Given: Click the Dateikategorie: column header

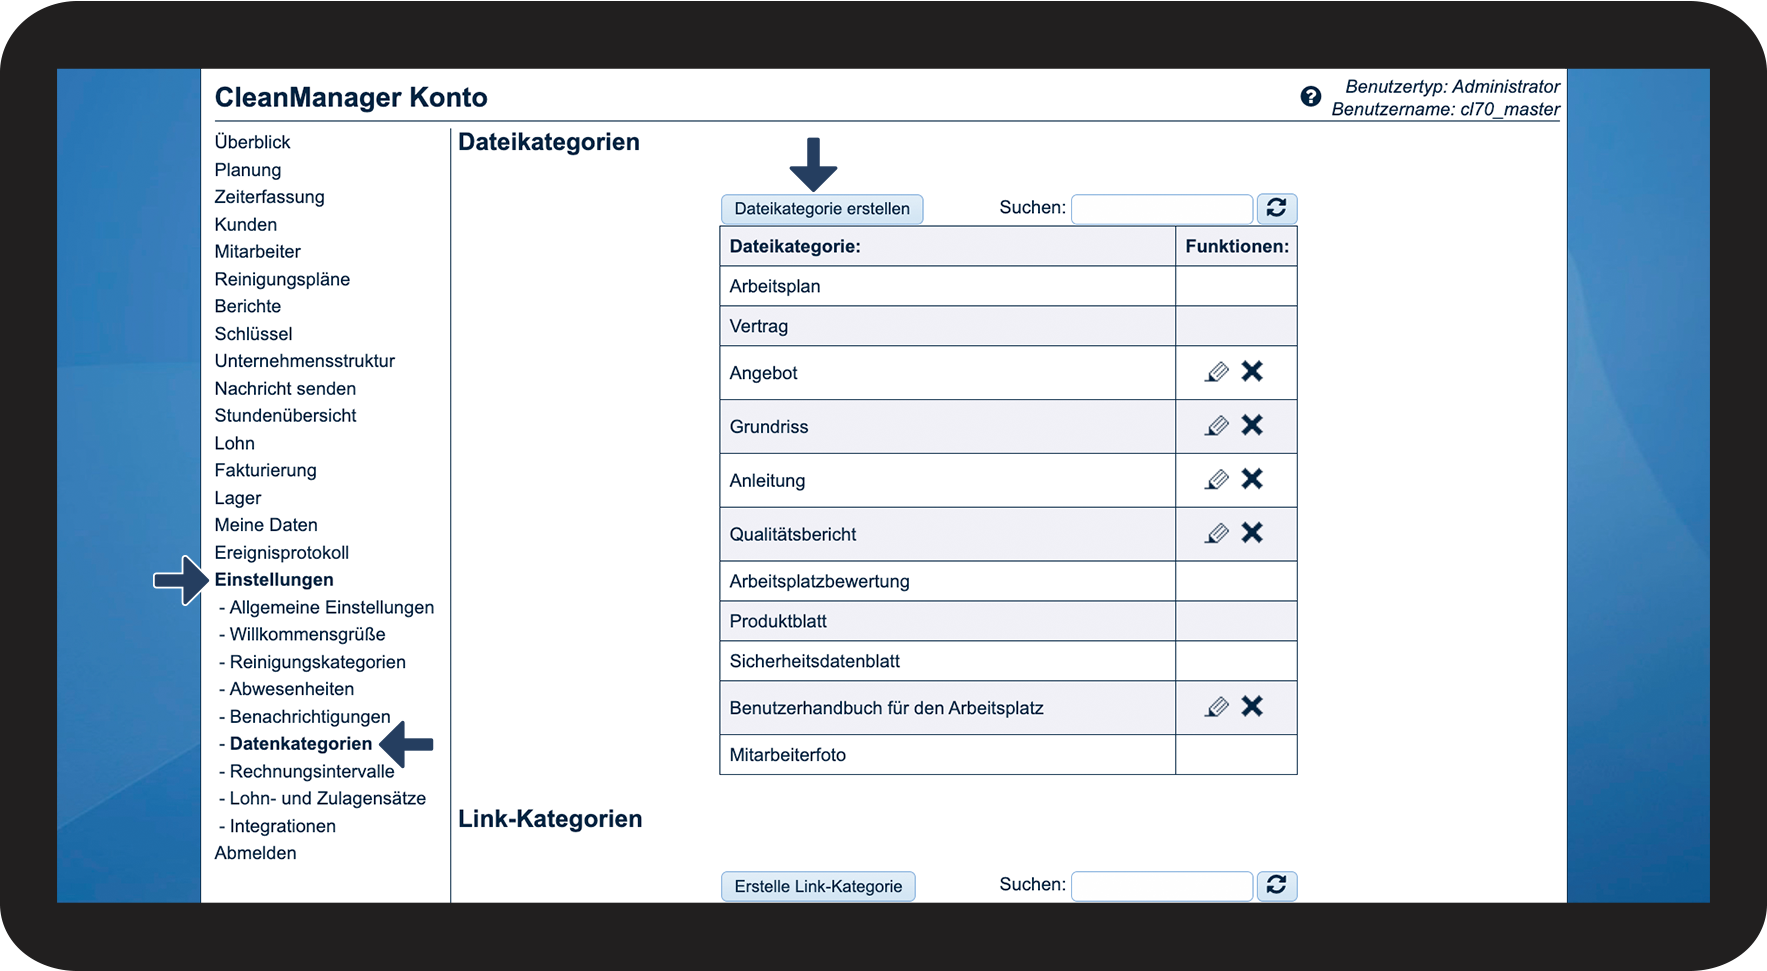Looking at the screenshot, I should point(947,246).
